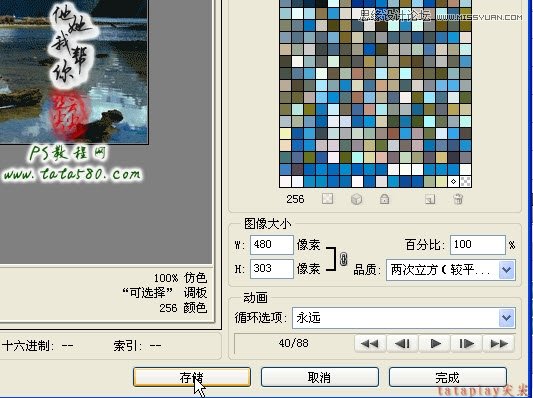Select the bottom-left white swatch in color table

[285, 181]
